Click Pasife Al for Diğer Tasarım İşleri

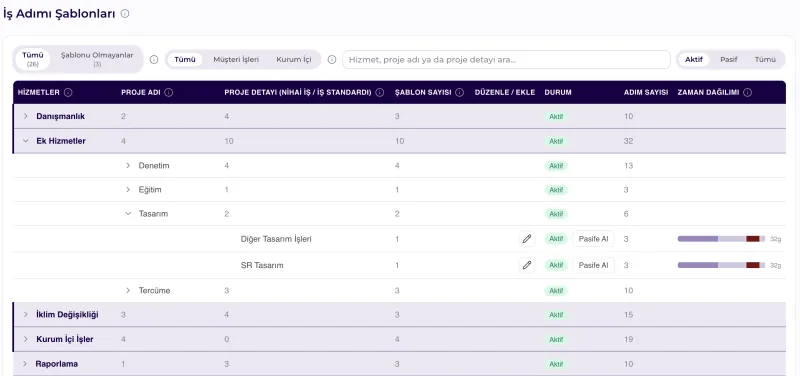click(x=593, y=239)
